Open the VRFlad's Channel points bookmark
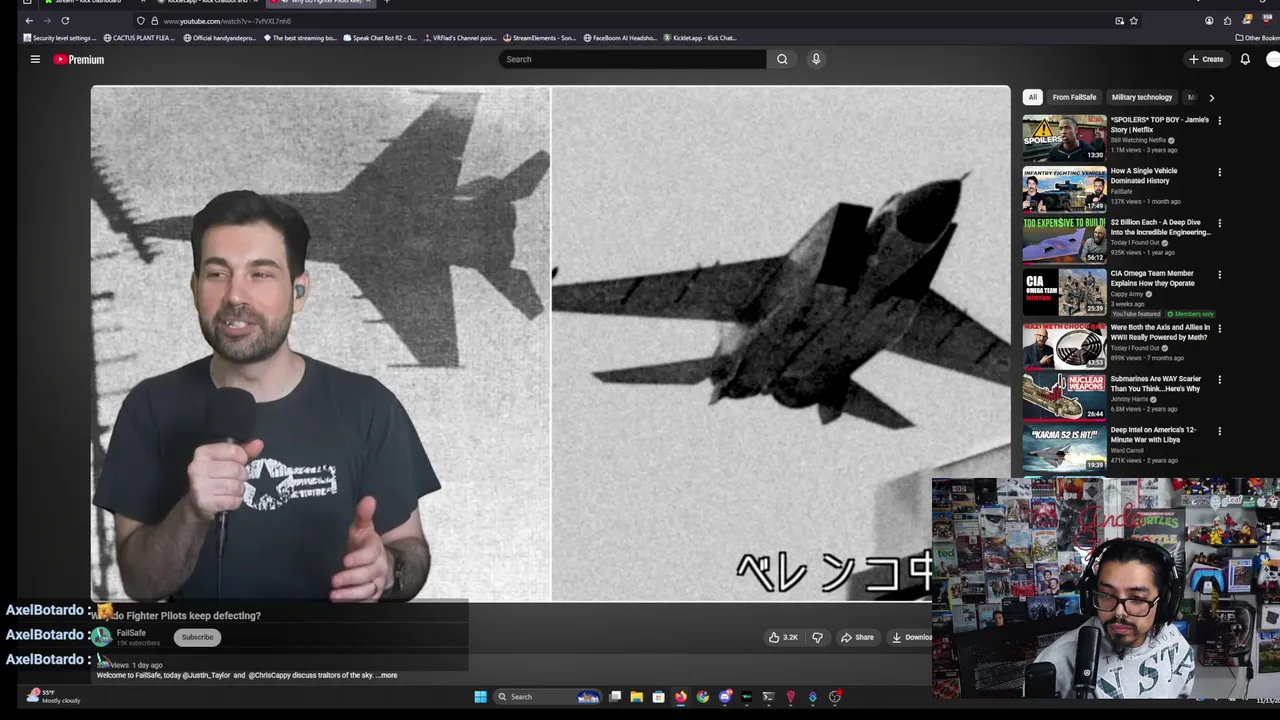 pos(459,38)
